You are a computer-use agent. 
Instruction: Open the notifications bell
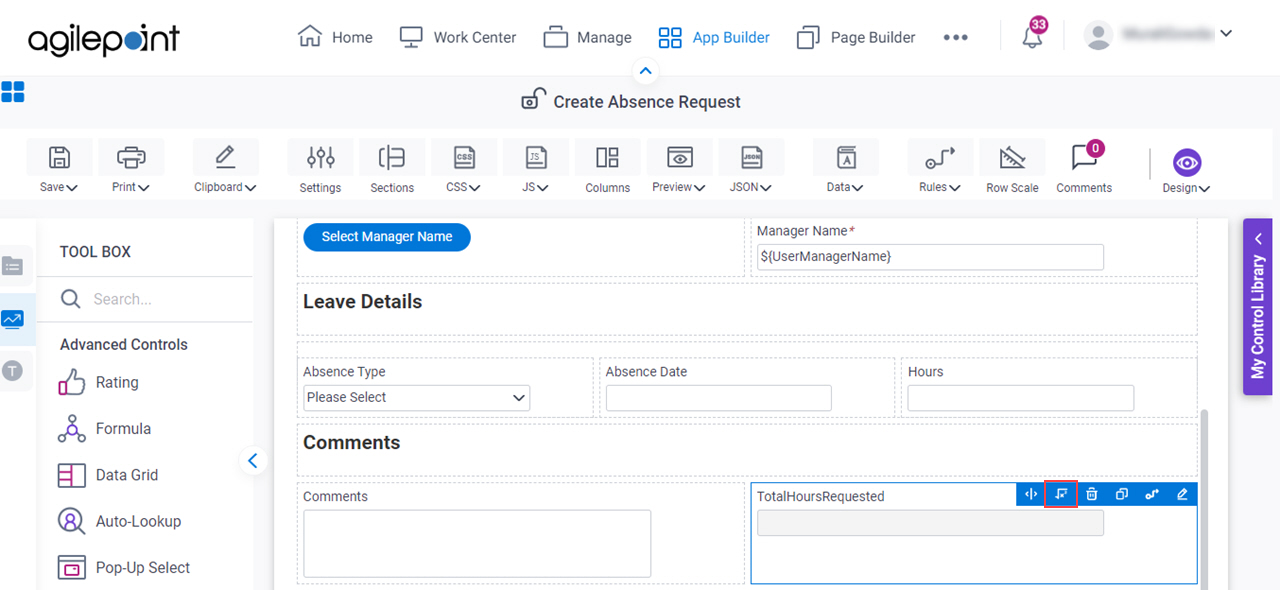1033,35
